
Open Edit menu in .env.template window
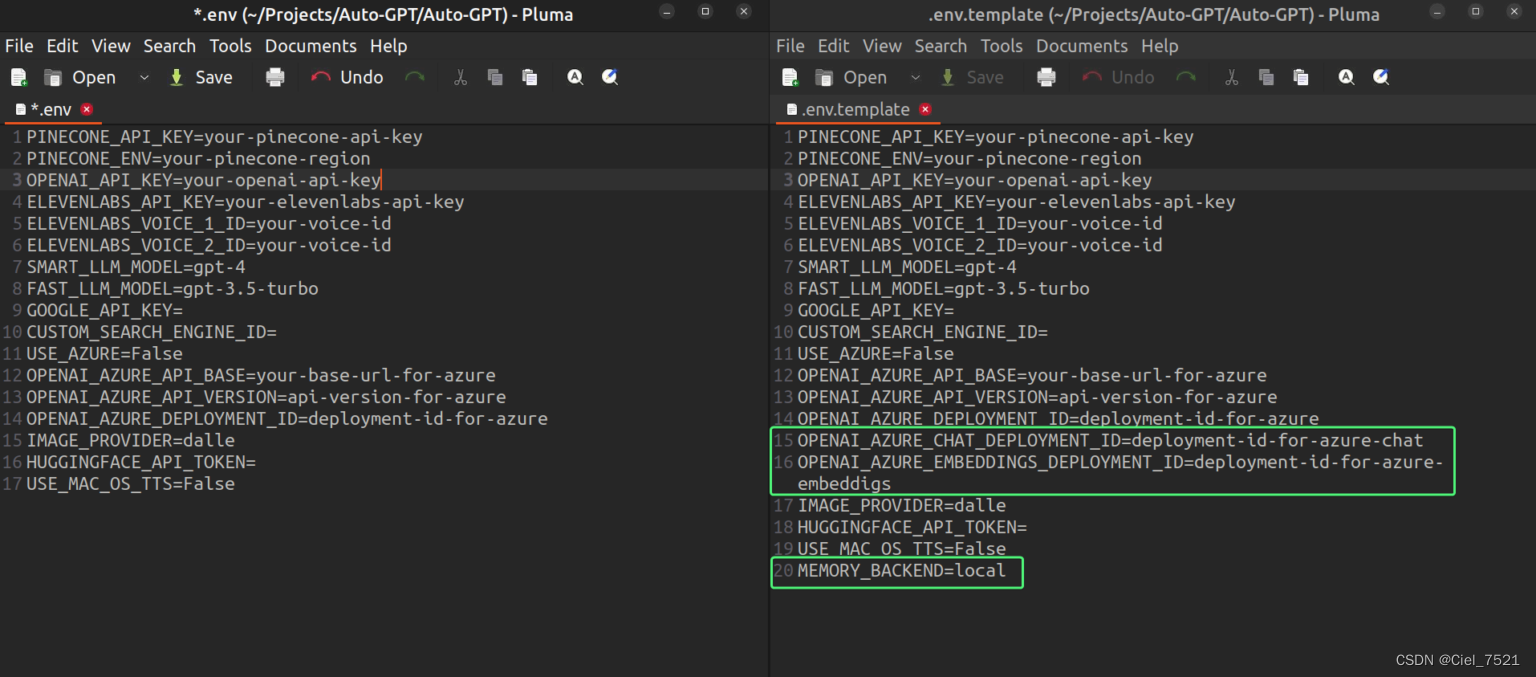833,46
